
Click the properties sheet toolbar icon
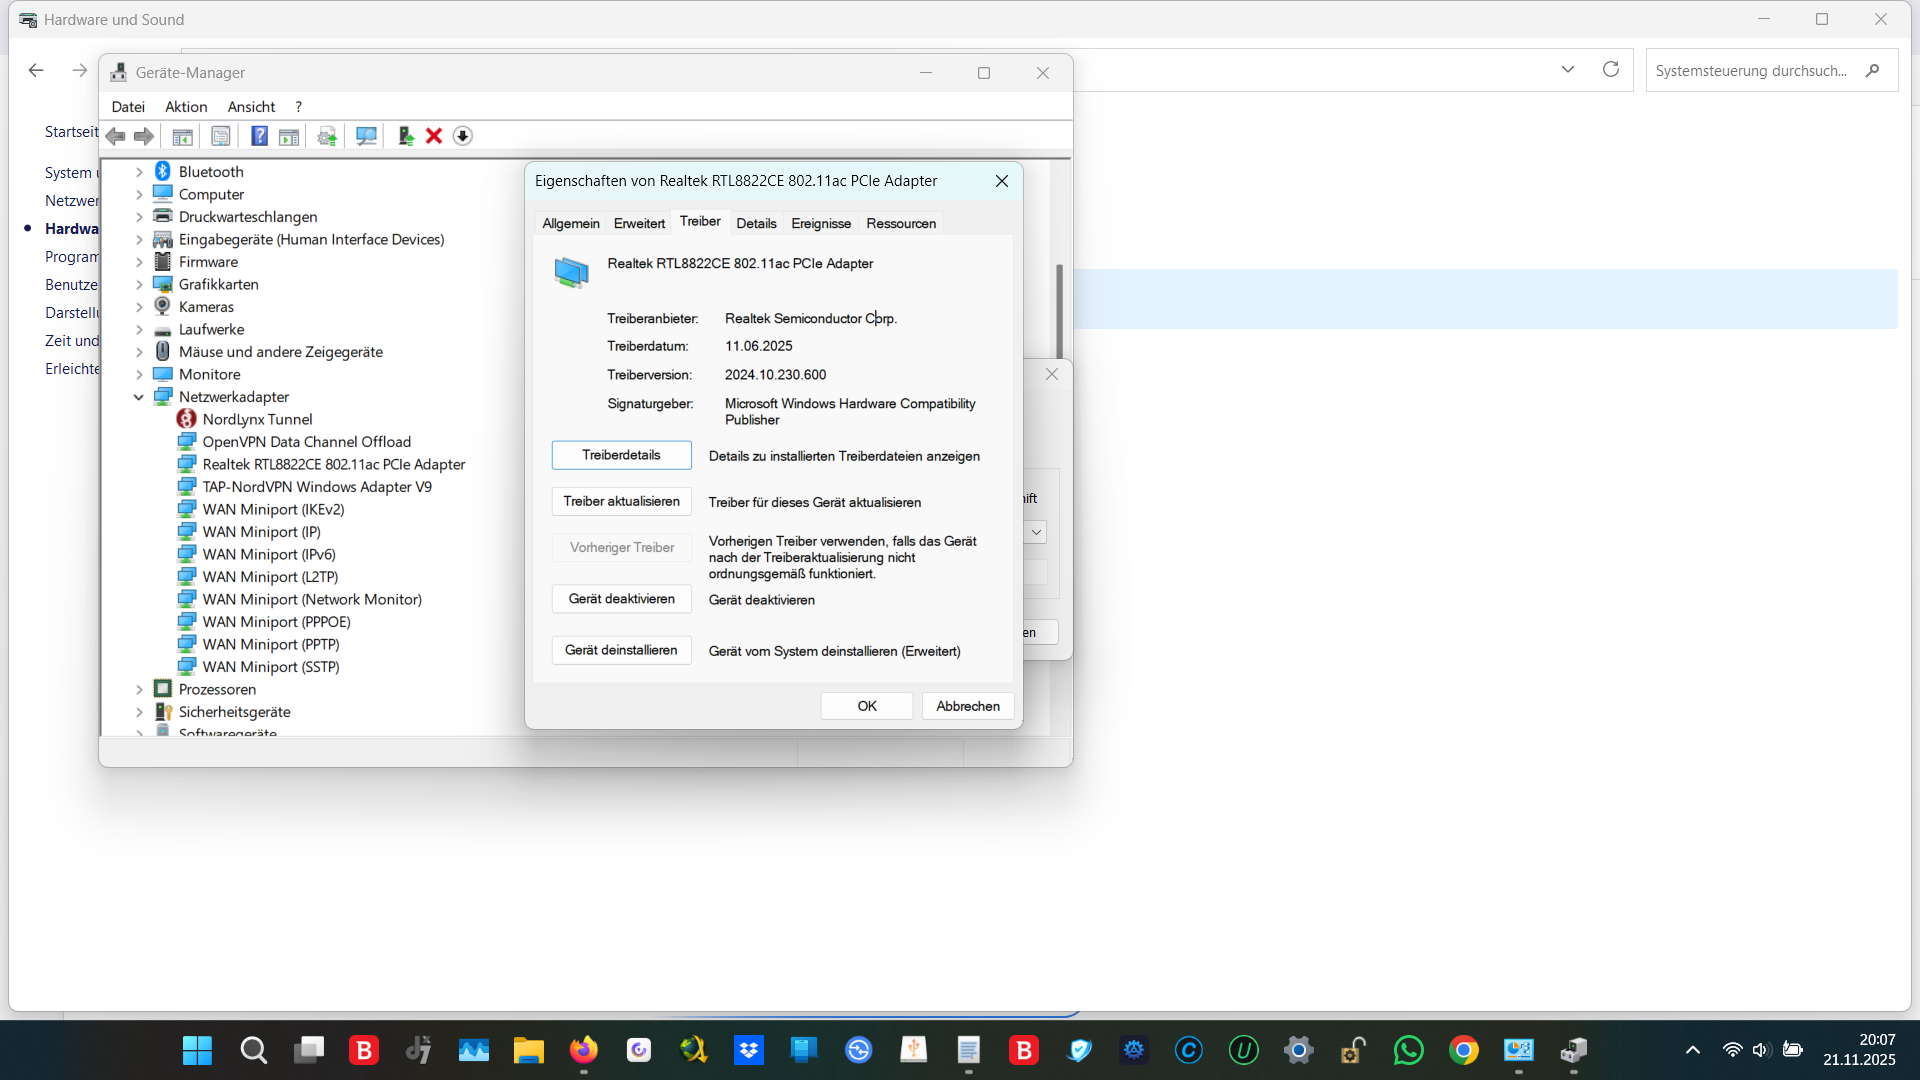pyautogui.click(x=221, y=136)
